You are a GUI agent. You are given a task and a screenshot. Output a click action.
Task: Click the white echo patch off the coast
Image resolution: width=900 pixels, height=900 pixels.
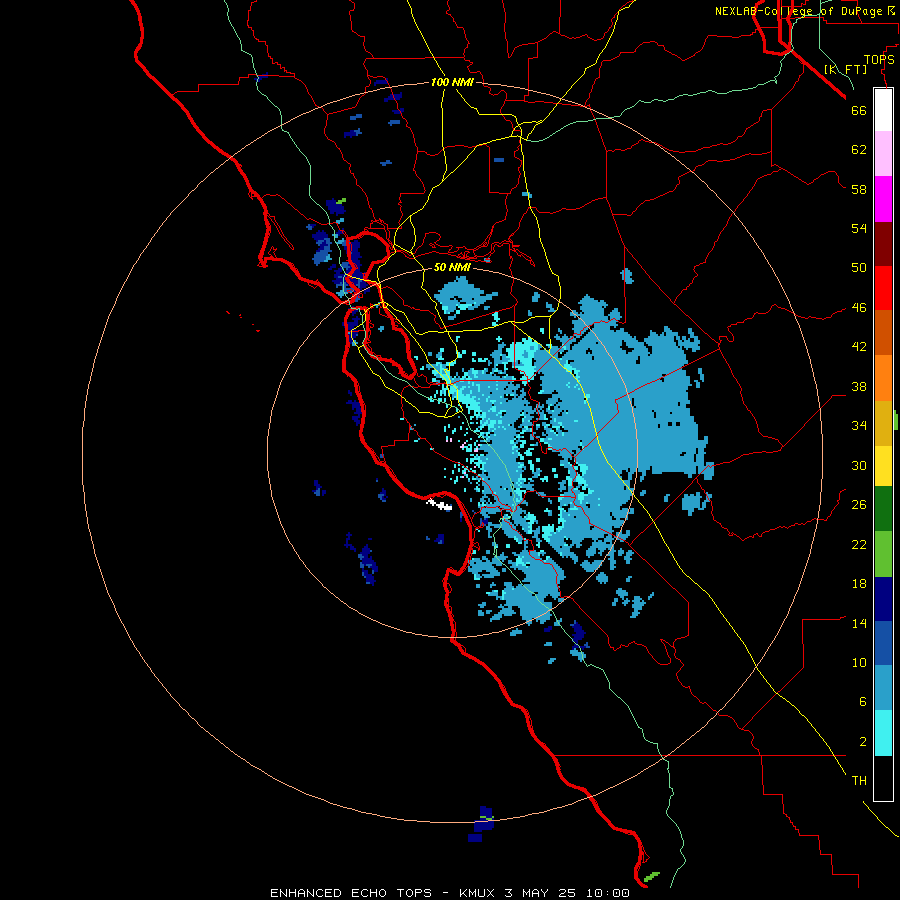(440, 505)
